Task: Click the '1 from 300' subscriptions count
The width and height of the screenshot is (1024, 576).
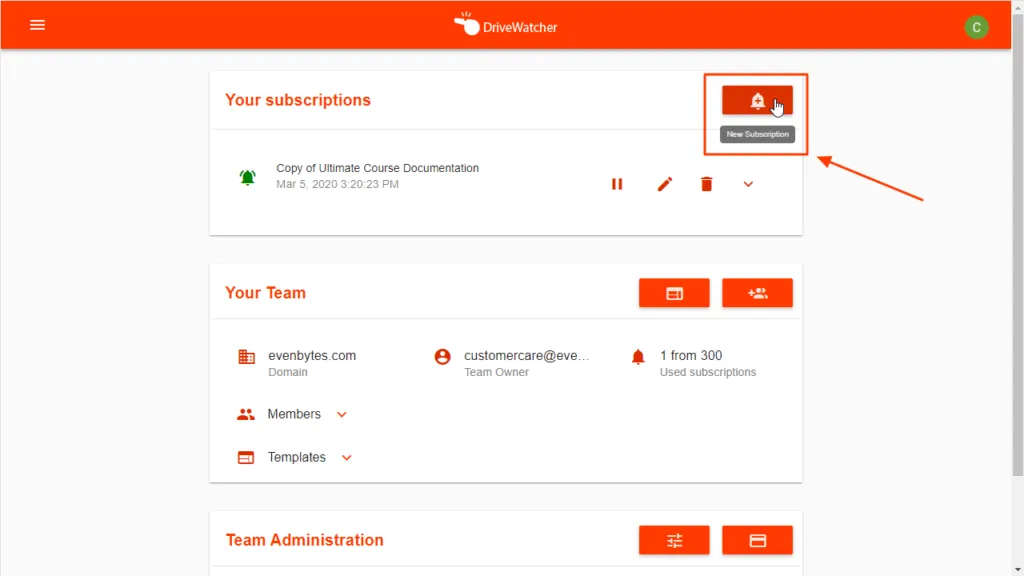Action: coord(691,355)
